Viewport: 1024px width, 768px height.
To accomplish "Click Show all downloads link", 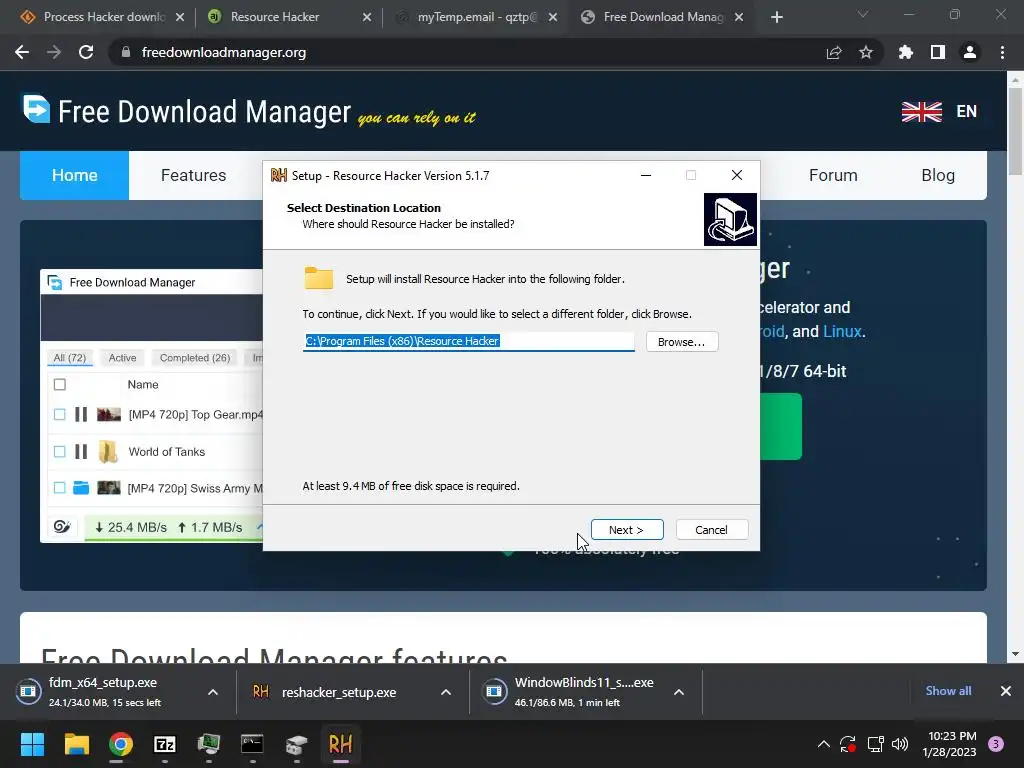I will (948, 691).
